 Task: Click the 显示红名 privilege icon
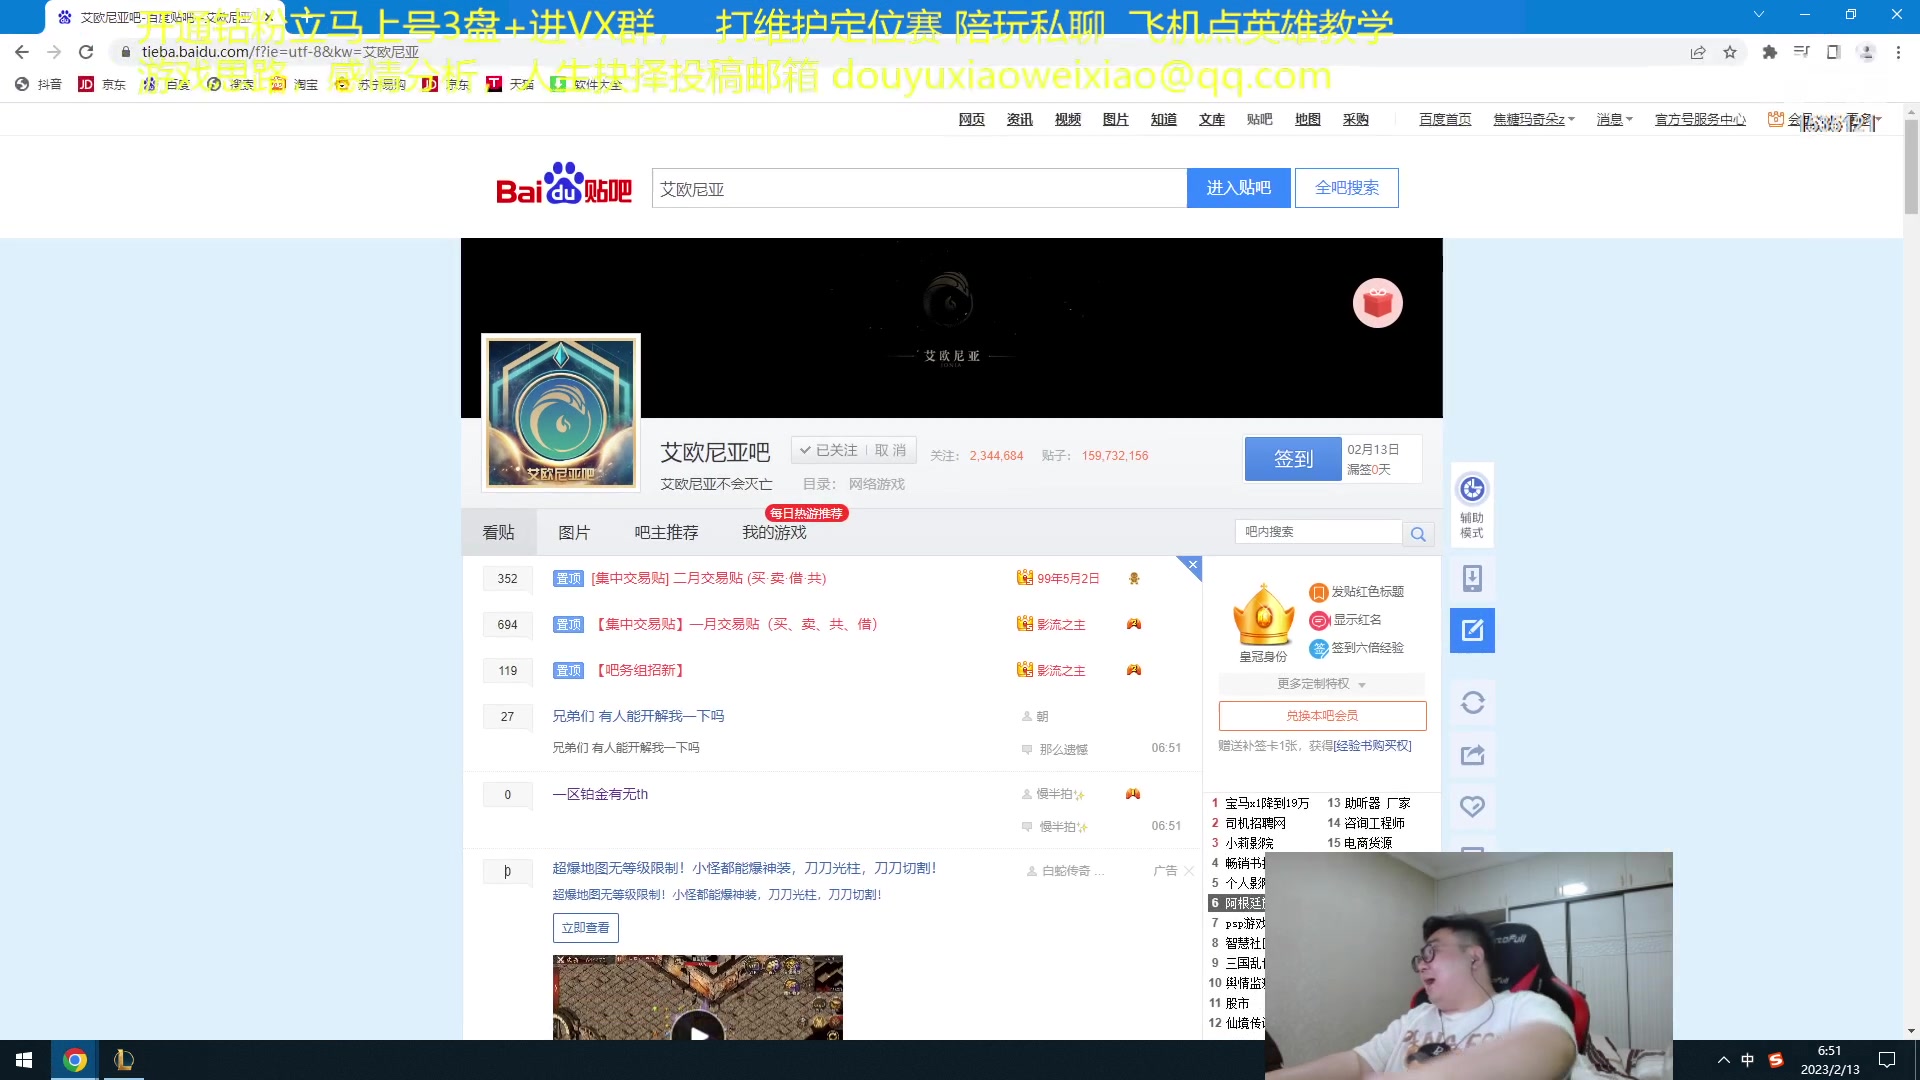1319,621
